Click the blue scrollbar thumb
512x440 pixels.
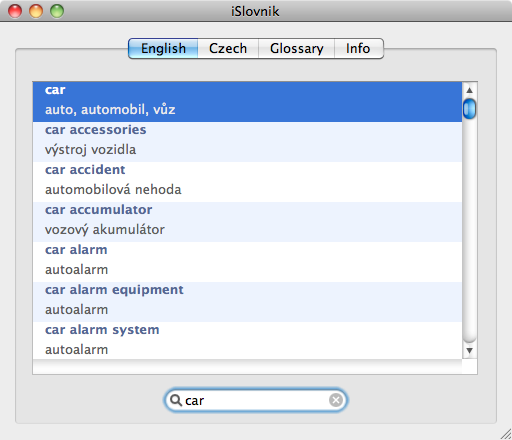[x=470, y=109]
